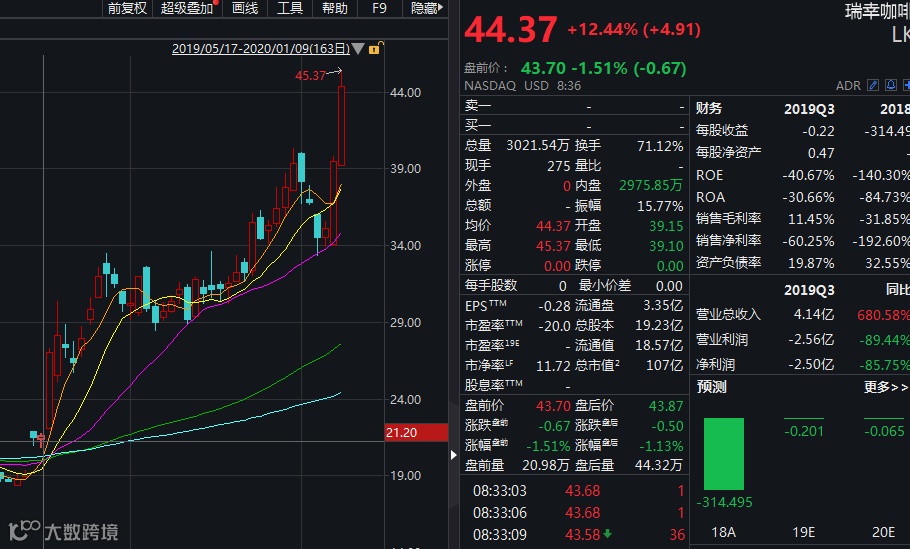Screen dimensions: 910x549
Task: Click the 财务 financials header
Action: coord(709,109)
